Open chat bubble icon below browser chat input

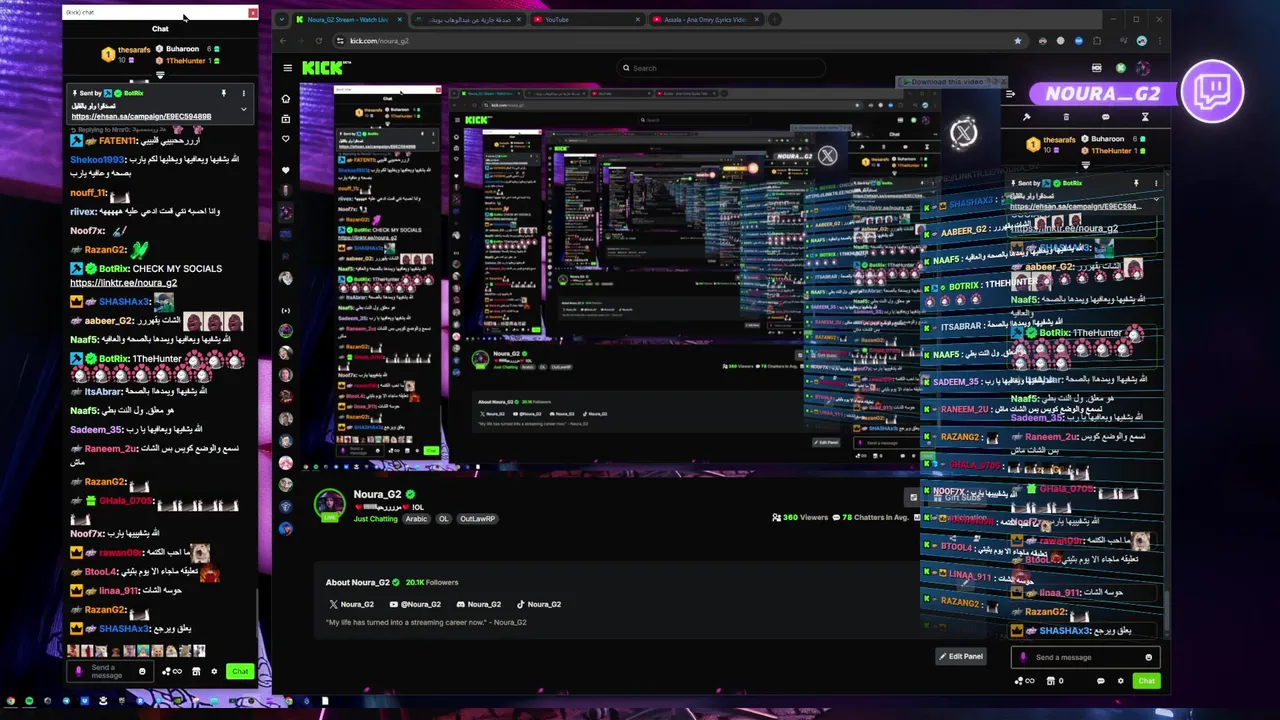[1101, 681]
